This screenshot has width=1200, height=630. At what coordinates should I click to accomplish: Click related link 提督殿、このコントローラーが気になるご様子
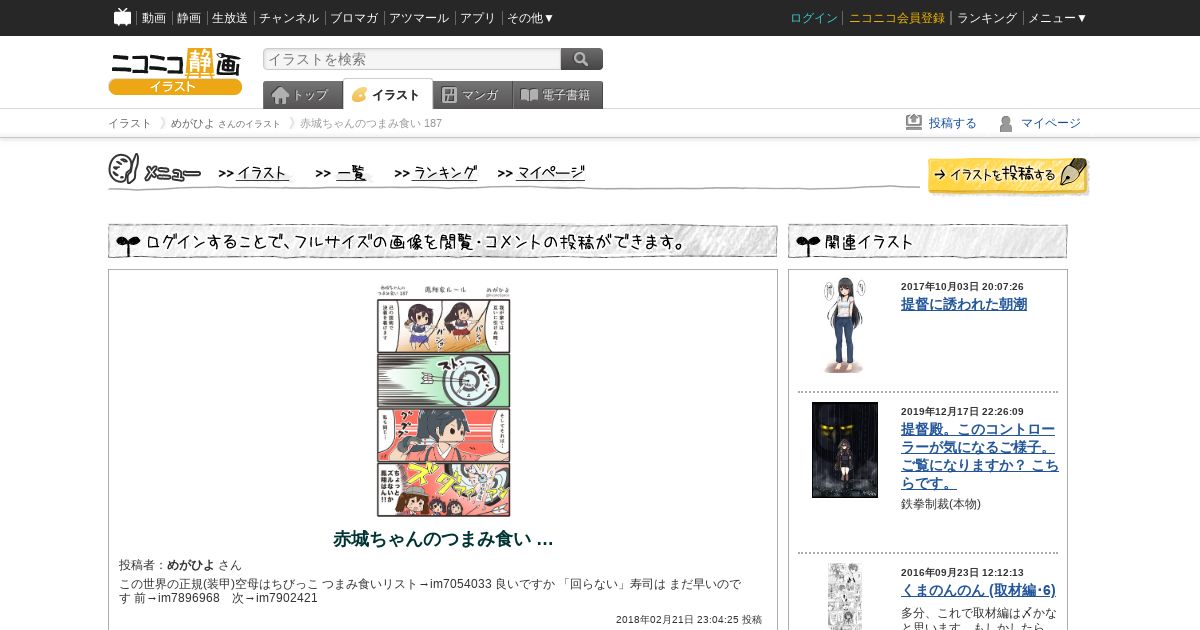[x=980, y=456]
